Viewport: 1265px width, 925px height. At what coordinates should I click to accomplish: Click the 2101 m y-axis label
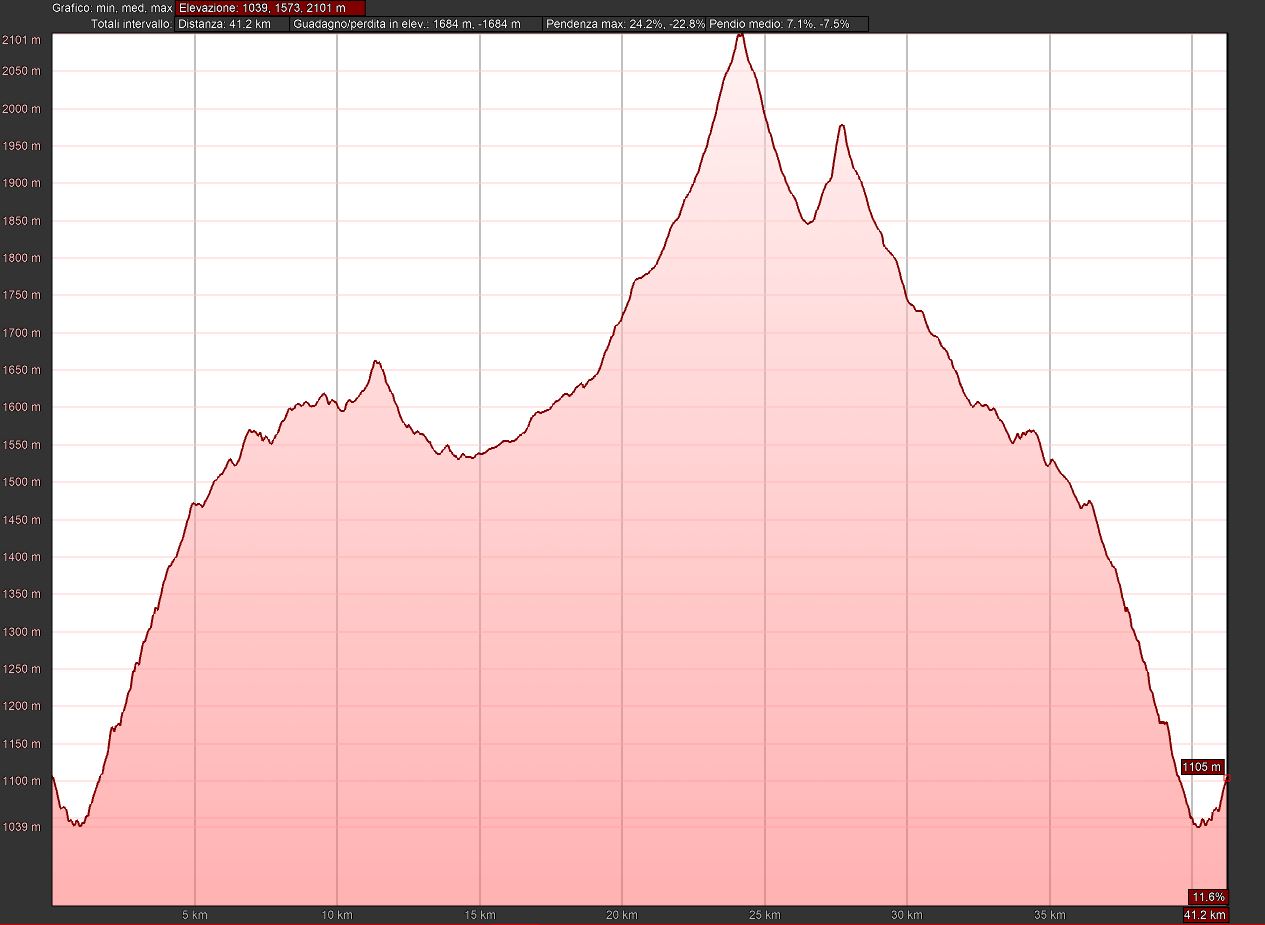pyautogui.click(x=21, y=40)
